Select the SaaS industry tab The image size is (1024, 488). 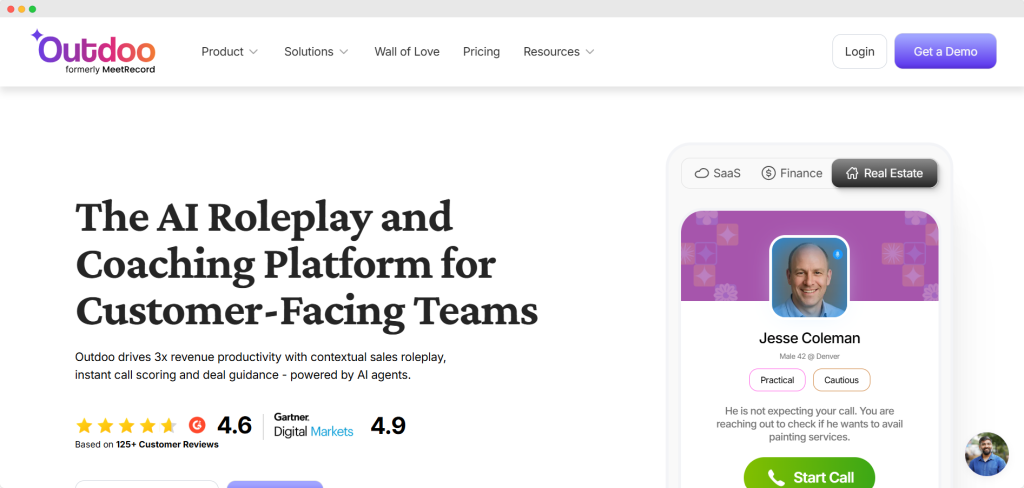(717, 173)
